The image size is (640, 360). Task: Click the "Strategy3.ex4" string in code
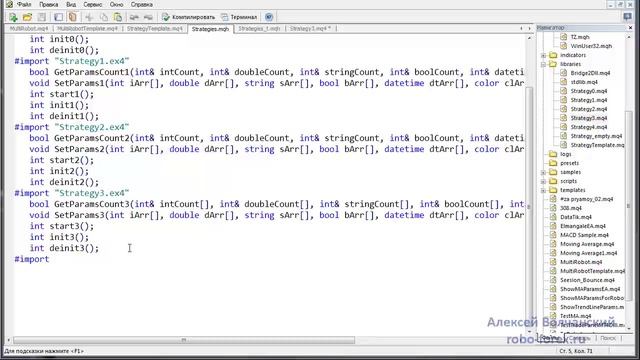click(x=92, y=193)
